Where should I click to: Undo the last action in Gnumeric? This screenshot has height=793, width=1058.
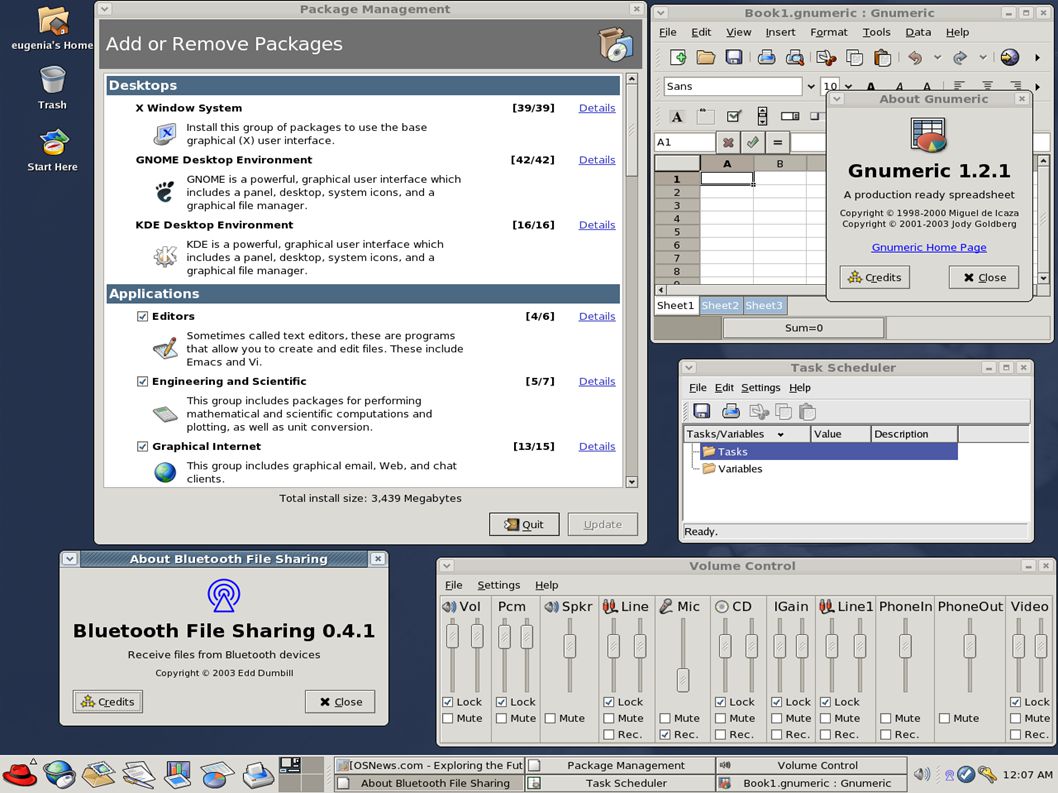pos(915,57)
